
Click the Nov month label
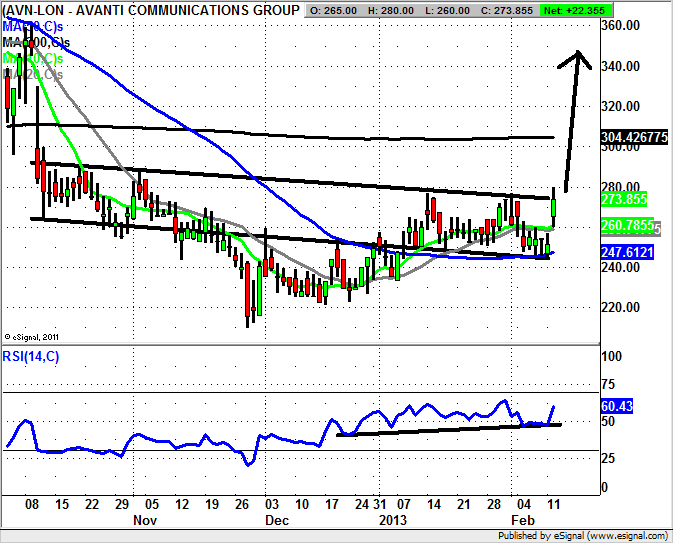point(145,520)
